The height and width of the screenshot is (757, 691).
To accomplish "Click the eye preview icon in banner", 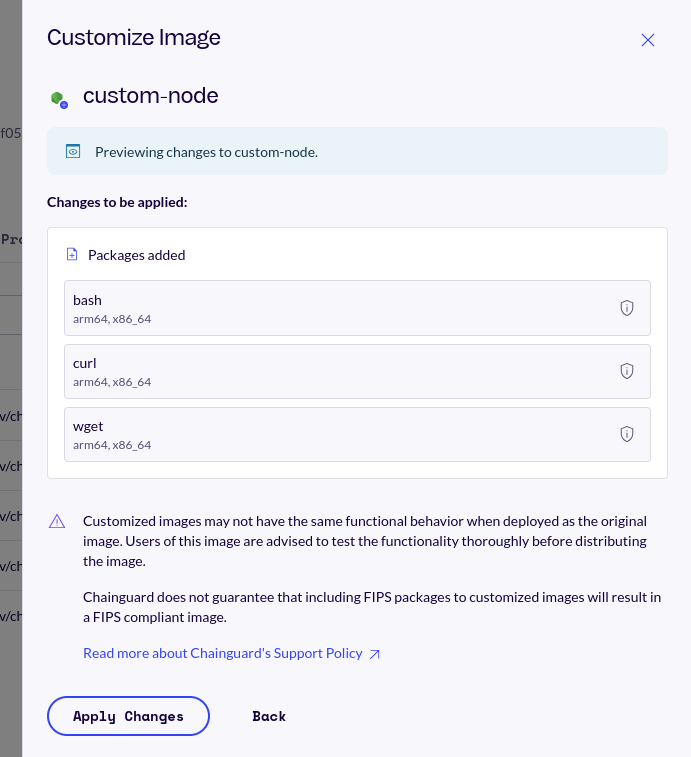I will pos(72,152).
